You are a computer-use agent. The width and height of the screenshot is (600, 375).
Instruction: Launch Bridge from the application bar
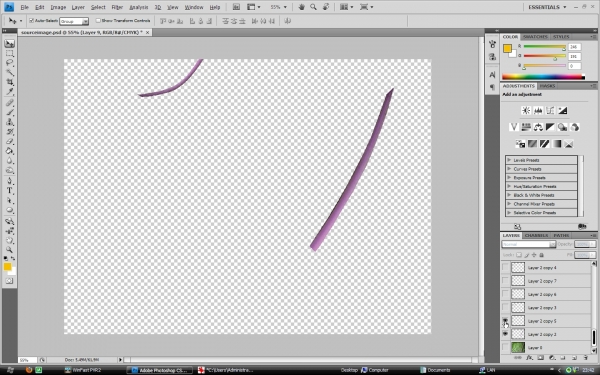click(236, 7)
